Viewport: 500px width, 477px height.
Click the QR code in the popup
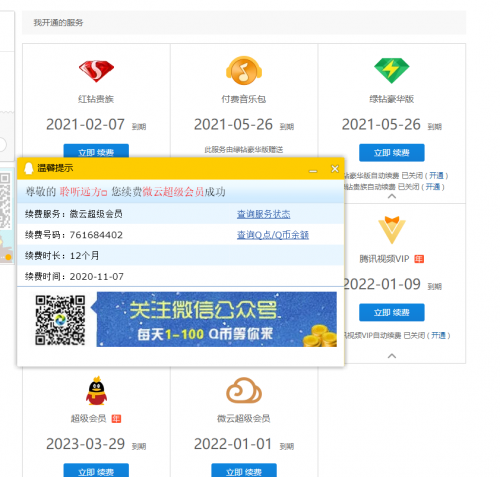coord(60,320)
